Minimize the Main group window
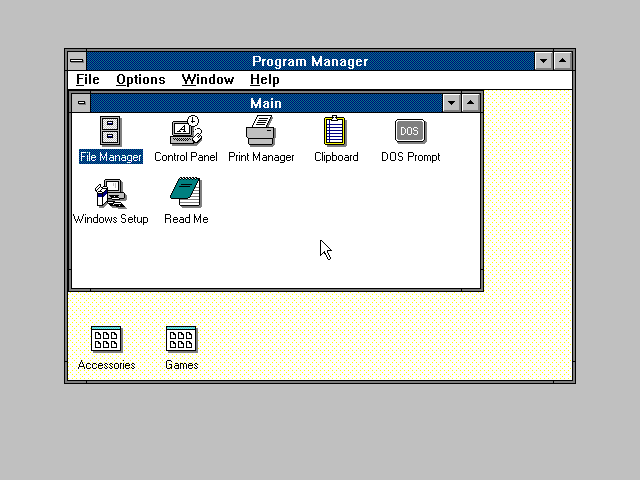640x480 pixels. [x=451, y=103]
